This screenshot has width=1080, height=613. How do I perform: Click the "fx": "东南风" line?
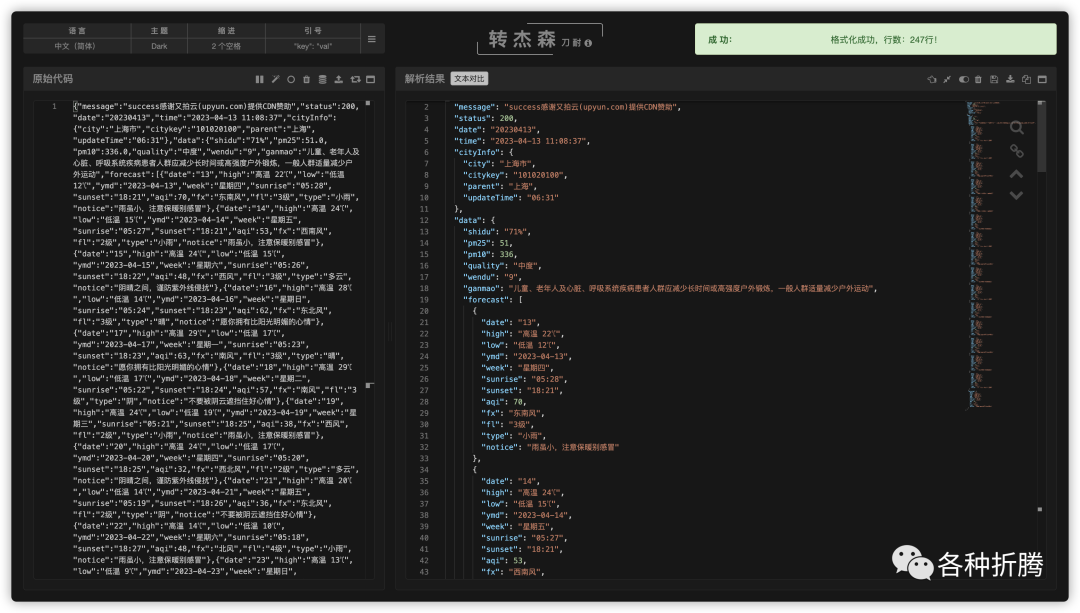[513, 413]
